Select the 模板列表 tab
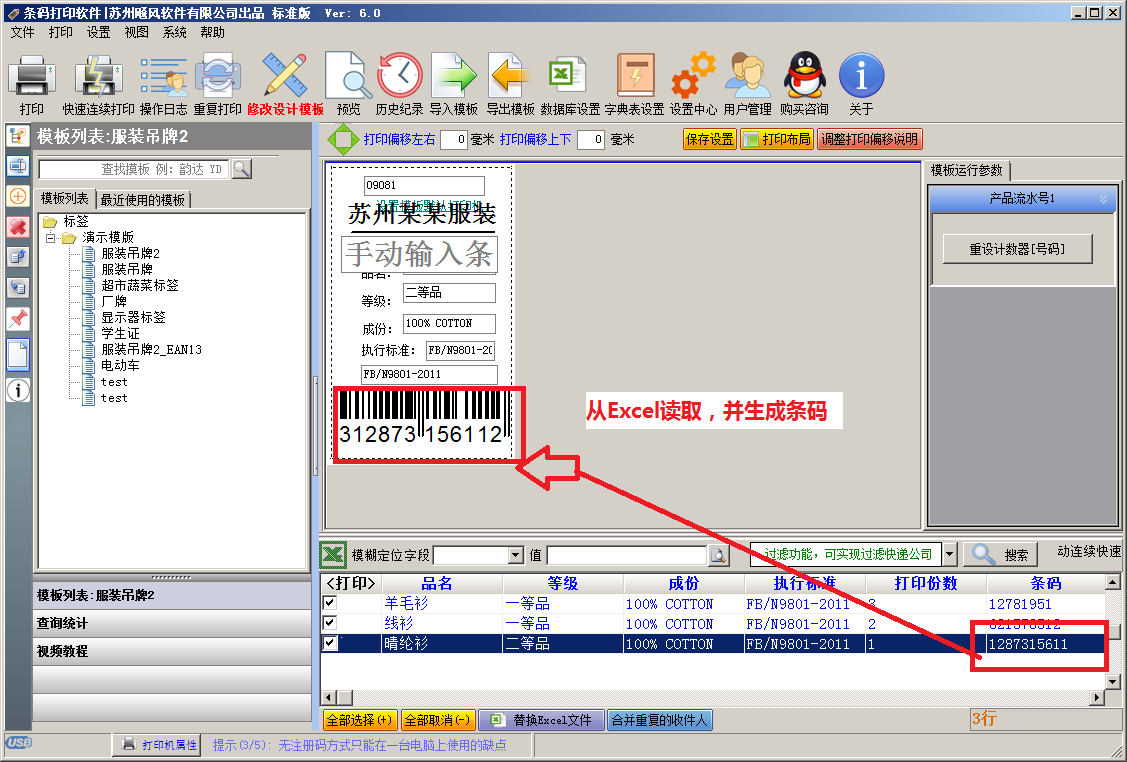 point(65,198)
